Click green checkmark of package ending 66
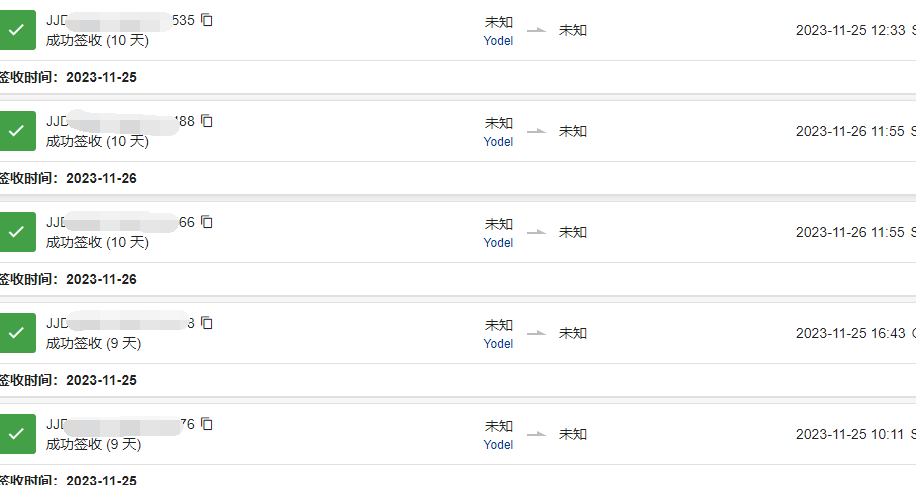This screenshot has width=916, height=485. click(16, 232)
